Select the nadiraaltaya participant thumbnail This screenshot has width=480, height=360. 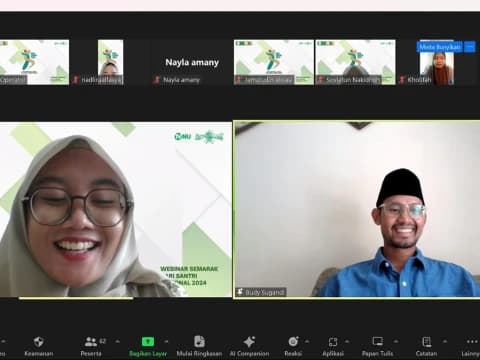coord(111,62)
